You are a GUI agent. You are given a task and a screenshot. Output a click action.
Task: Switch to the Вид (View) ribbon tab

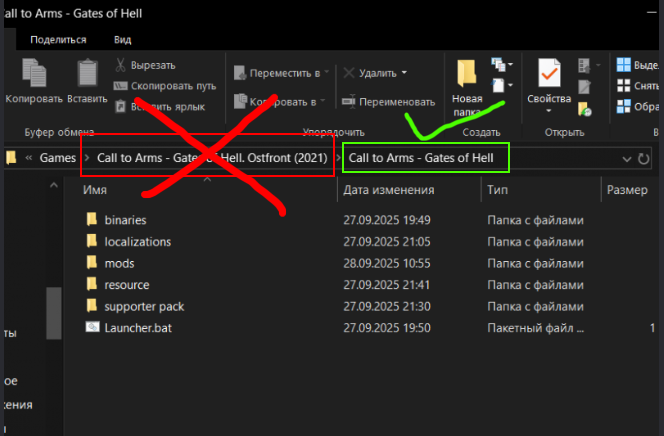(123, 40)
